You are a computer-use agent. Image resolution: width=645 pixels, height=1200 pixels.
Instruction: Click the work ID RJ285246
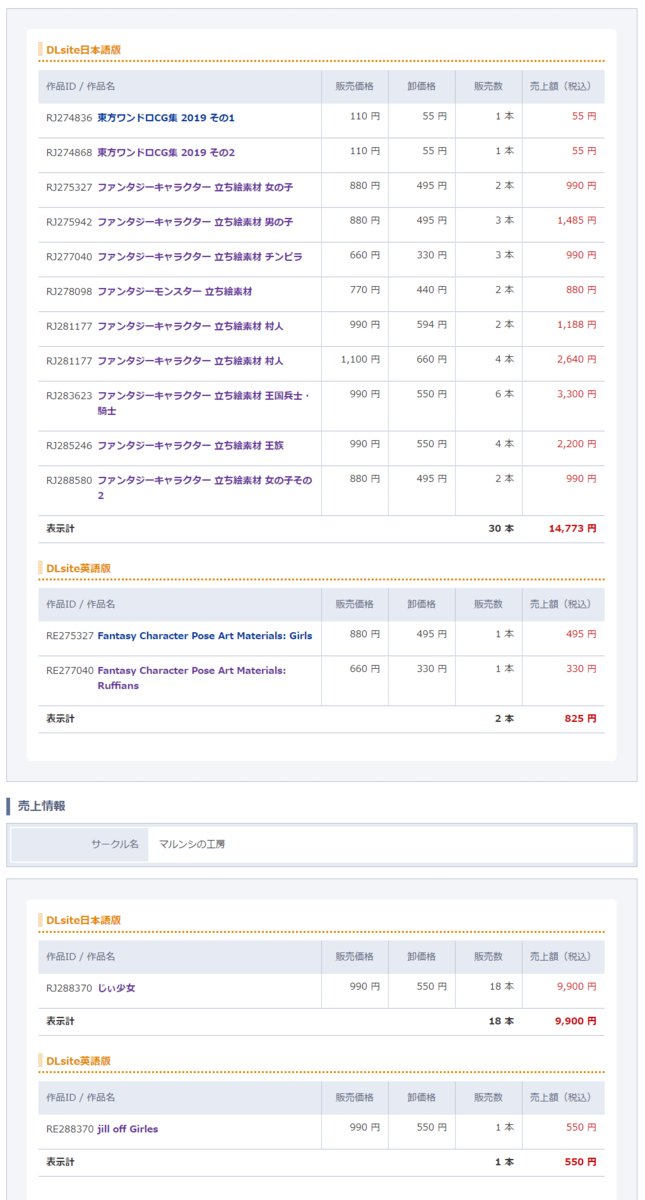69,445
